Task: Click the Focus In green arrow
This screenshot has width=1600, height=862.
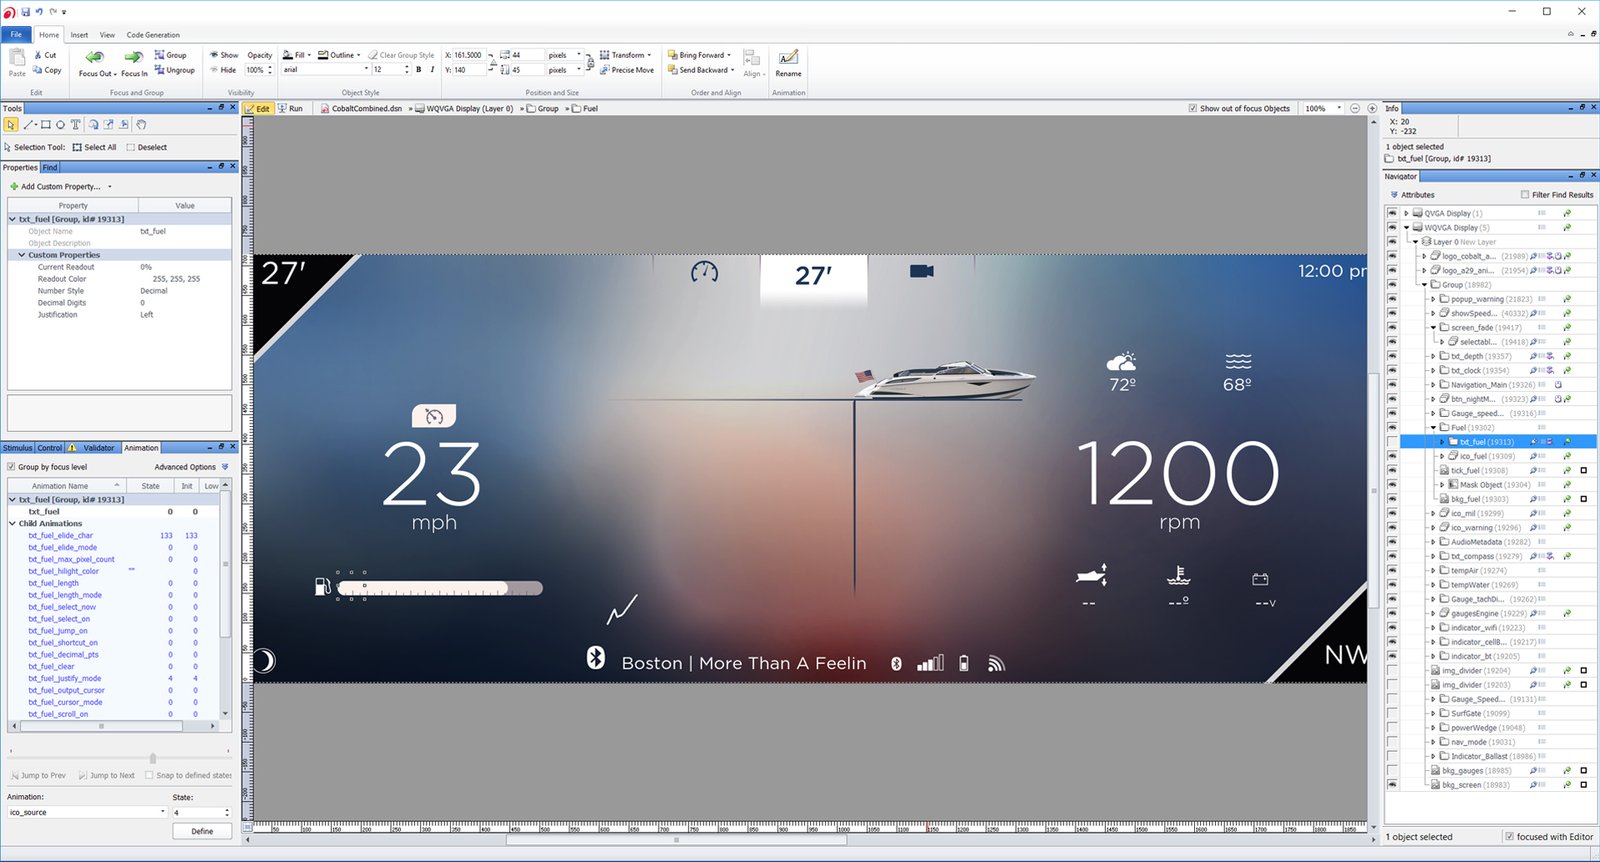Action: [133, 57]
